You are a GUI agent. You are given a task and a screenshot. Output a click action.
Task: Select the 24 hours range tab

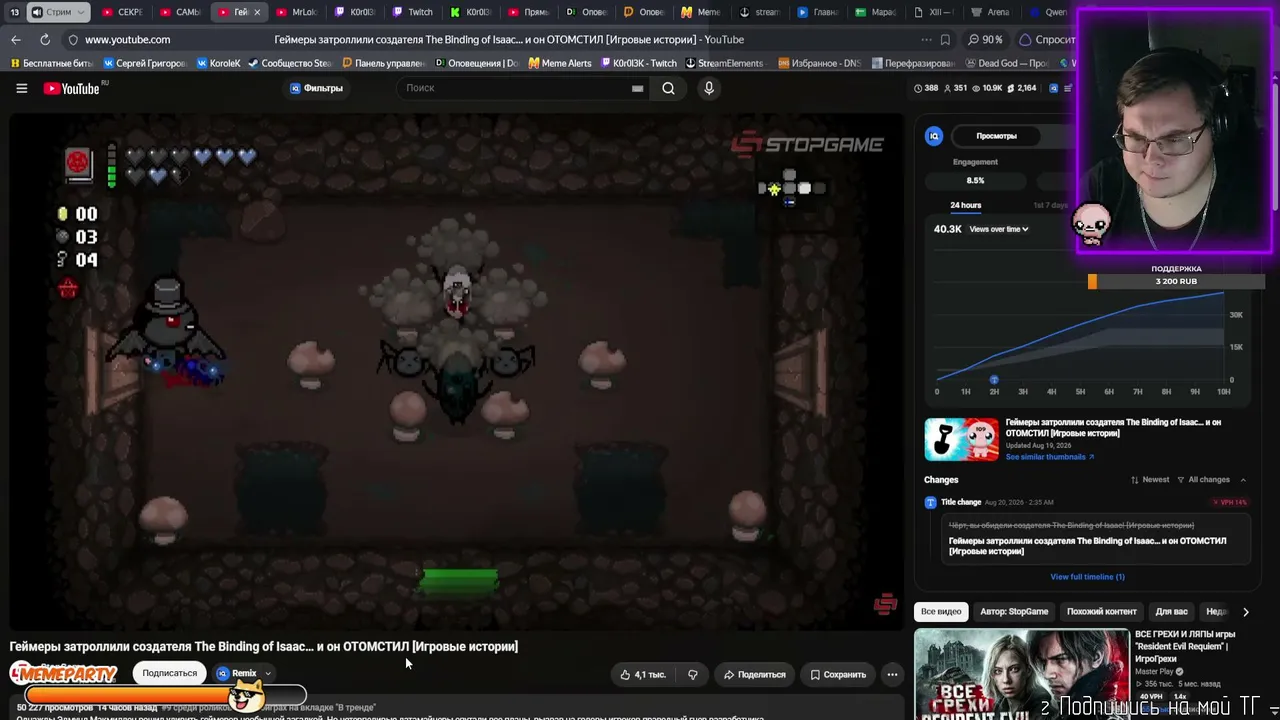(965, 205)
